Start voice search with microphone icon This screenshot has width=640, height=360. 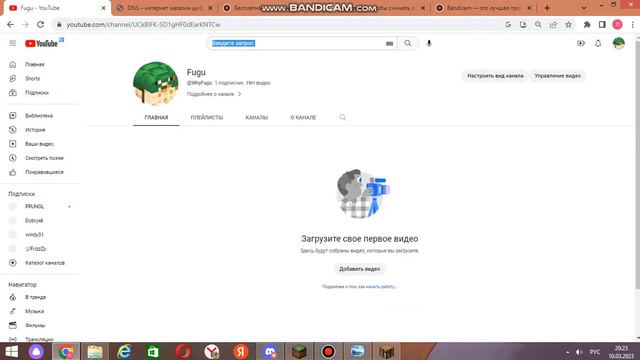click(429, 43)
